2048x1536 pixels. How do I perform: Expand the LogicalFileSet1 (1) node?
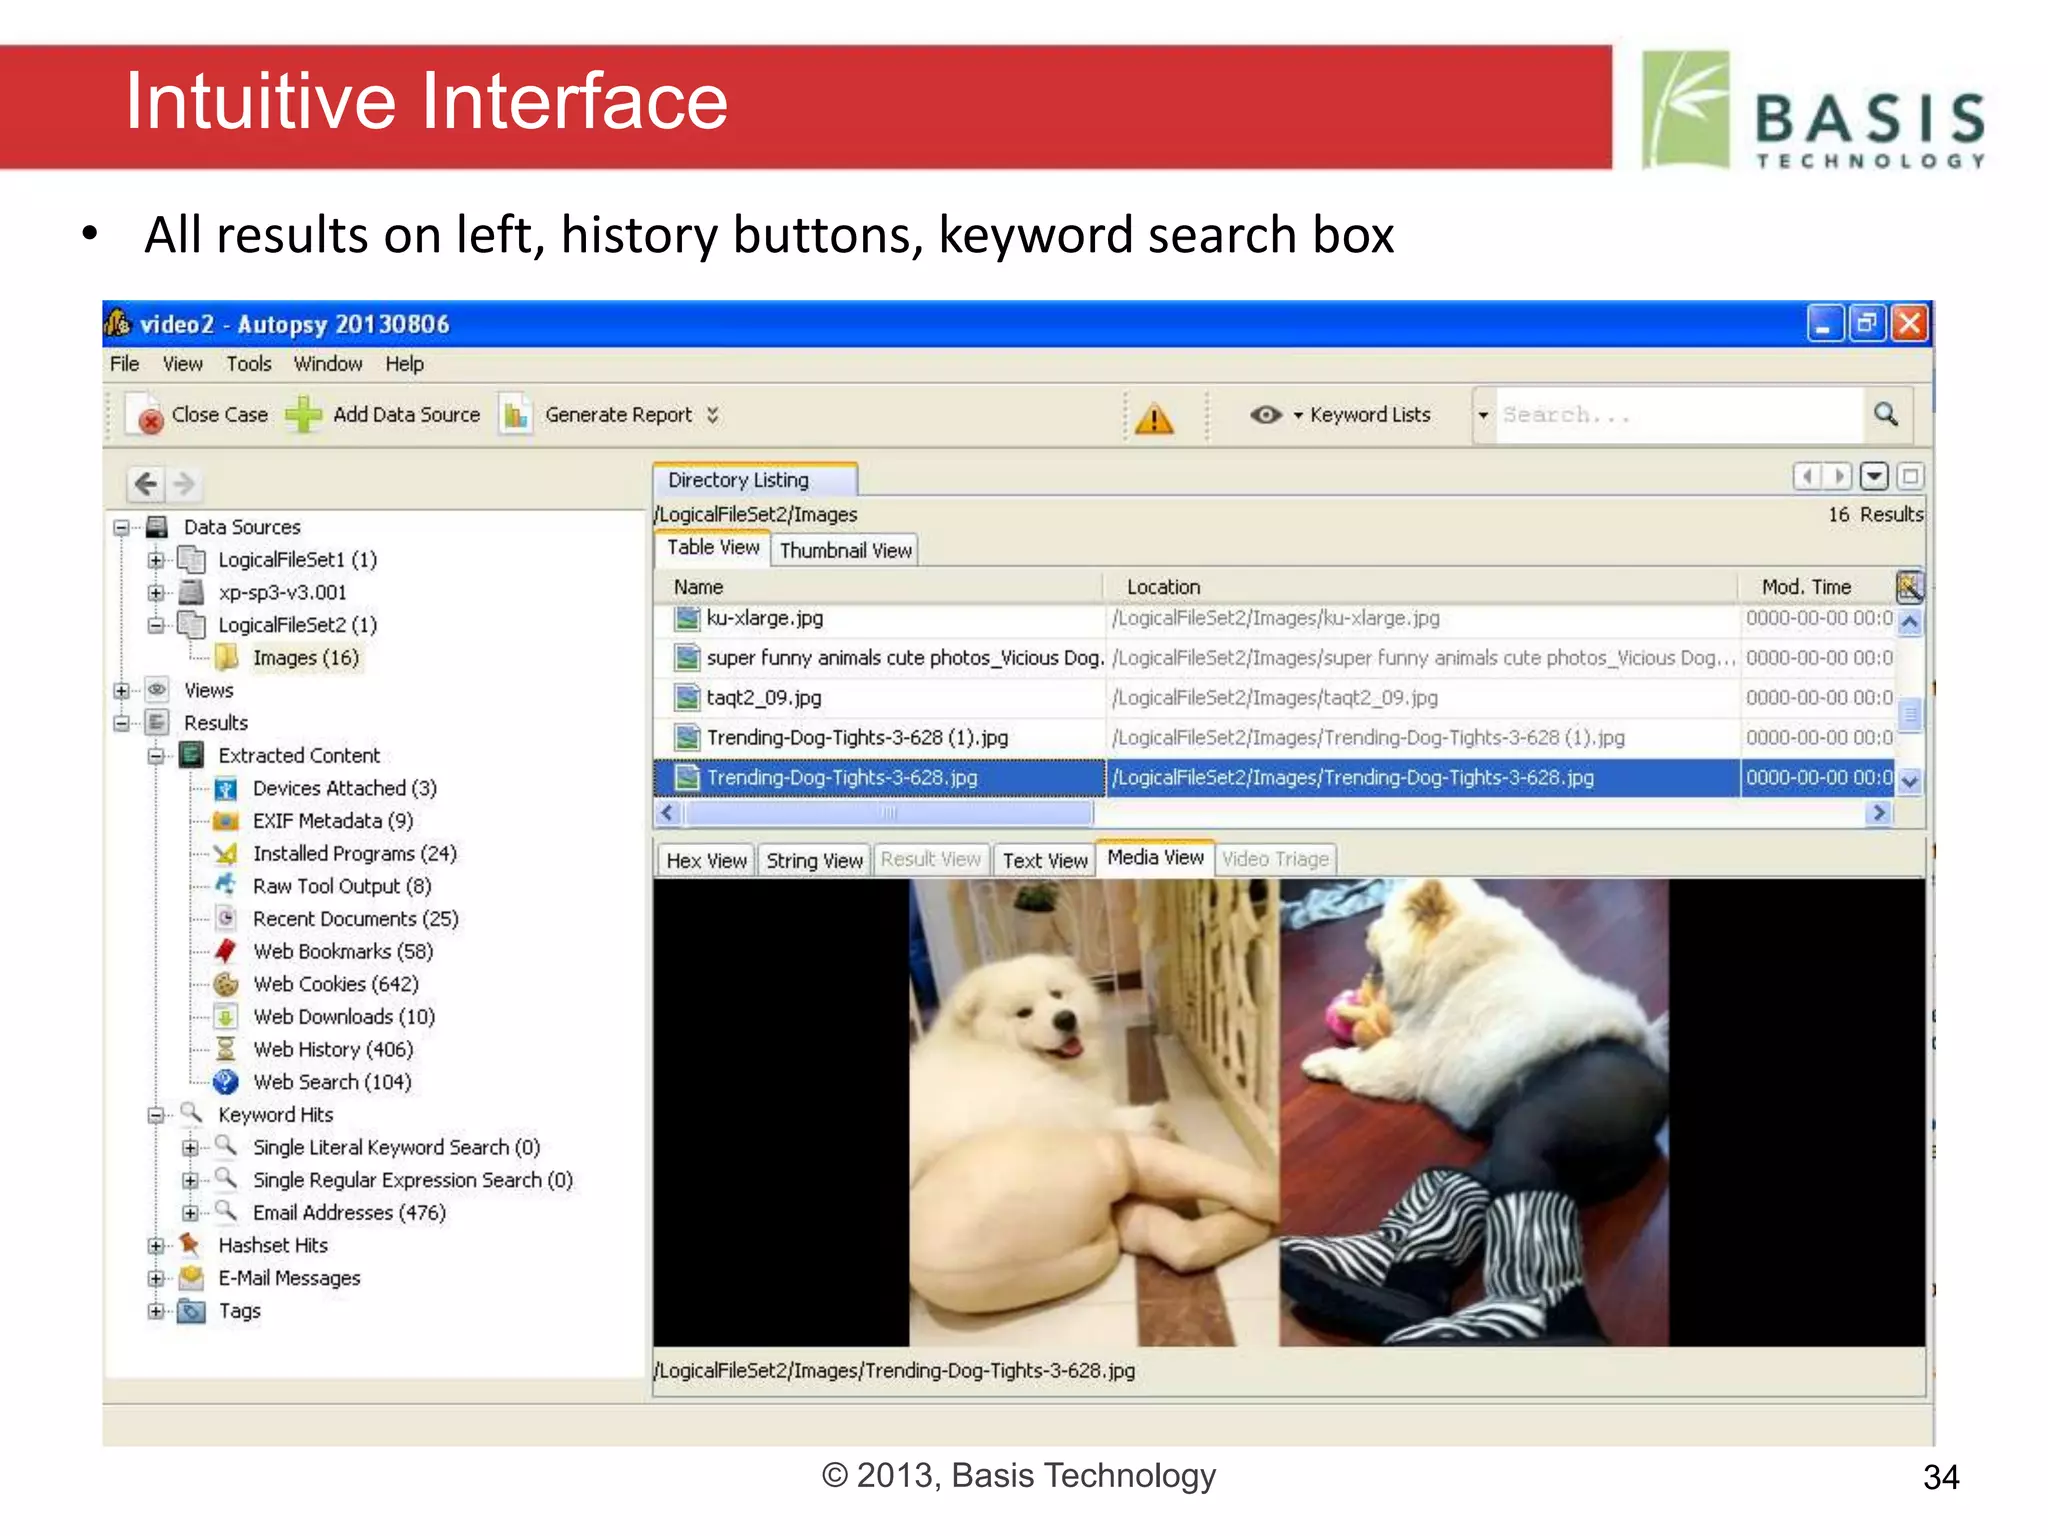(156, 560)
